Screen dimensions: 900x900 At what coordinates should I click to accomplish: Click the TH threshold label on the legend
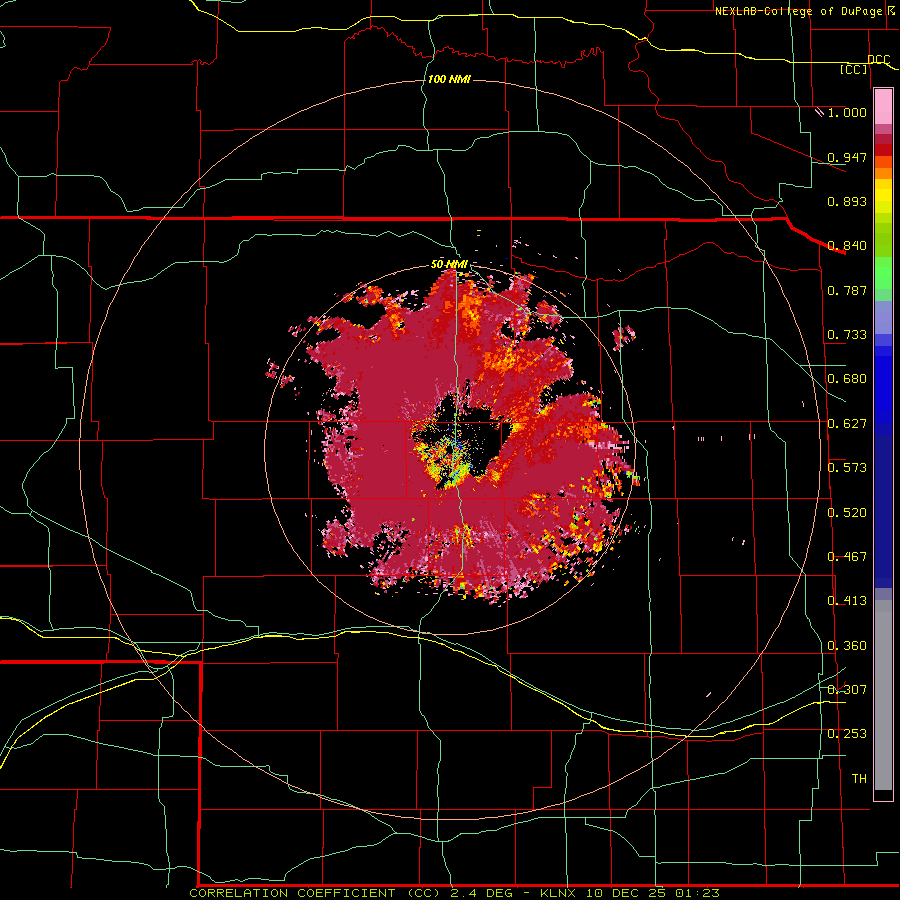[859, 779]
